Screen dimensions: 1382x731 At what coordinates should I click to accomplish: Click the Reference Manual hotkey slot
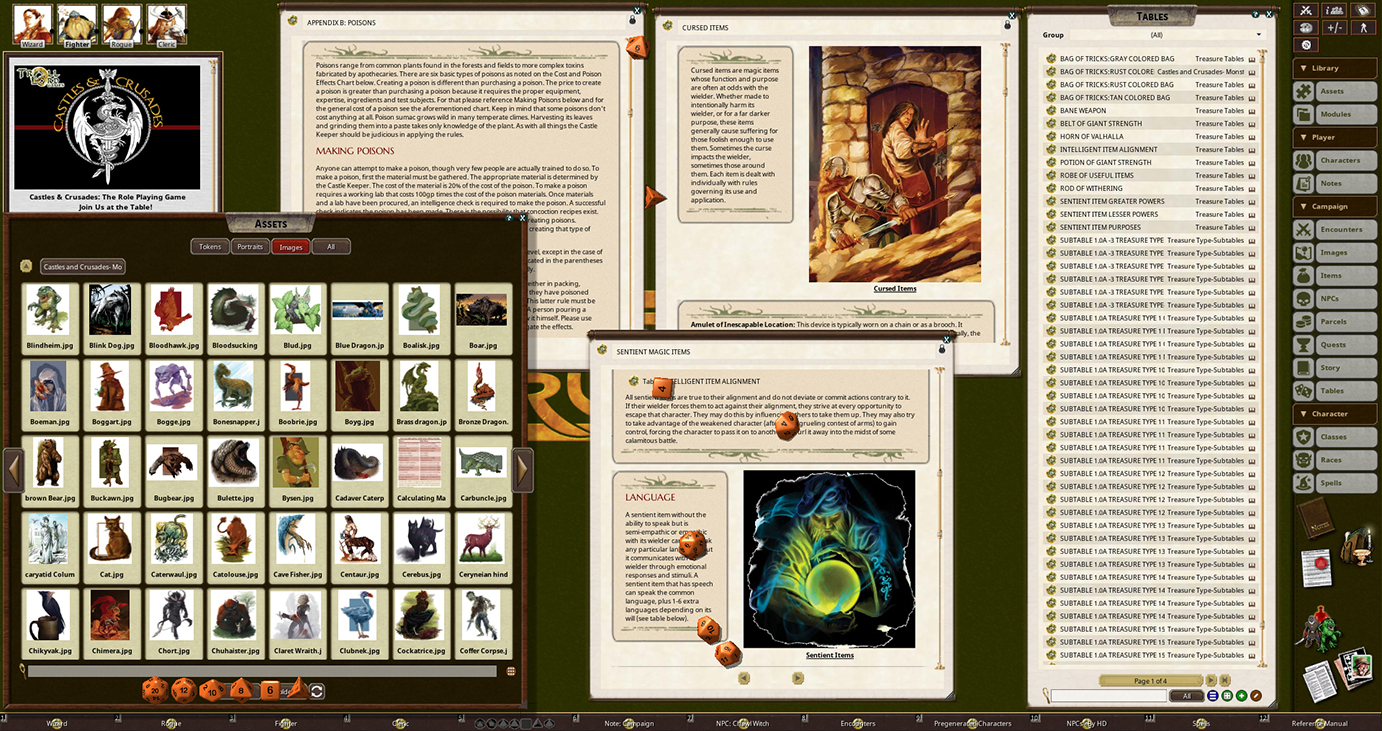[x=1319, y=723]
